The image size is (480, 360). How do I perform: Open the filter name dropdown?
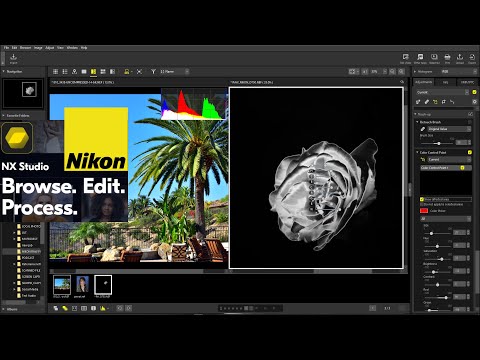pos(174,72)
